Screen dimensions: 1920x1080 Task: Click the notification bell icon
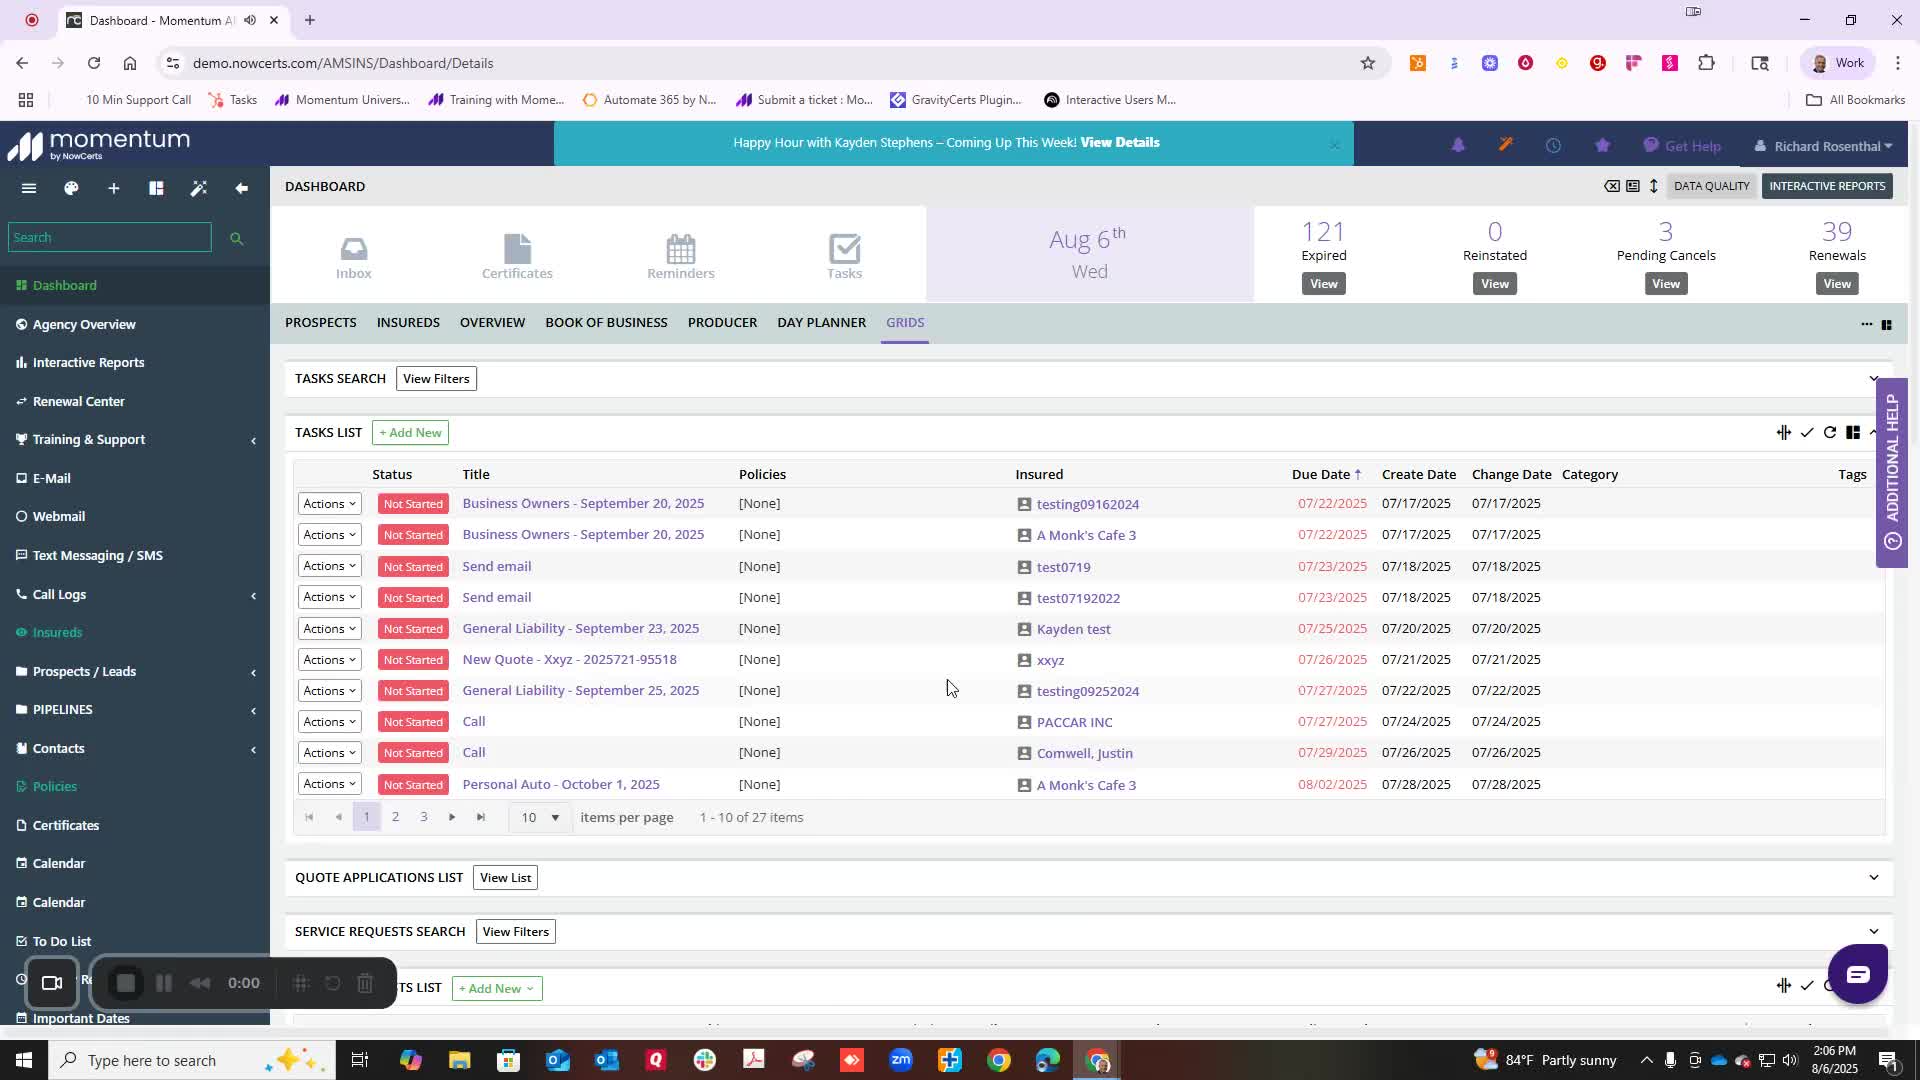(x=1458, y=145)
